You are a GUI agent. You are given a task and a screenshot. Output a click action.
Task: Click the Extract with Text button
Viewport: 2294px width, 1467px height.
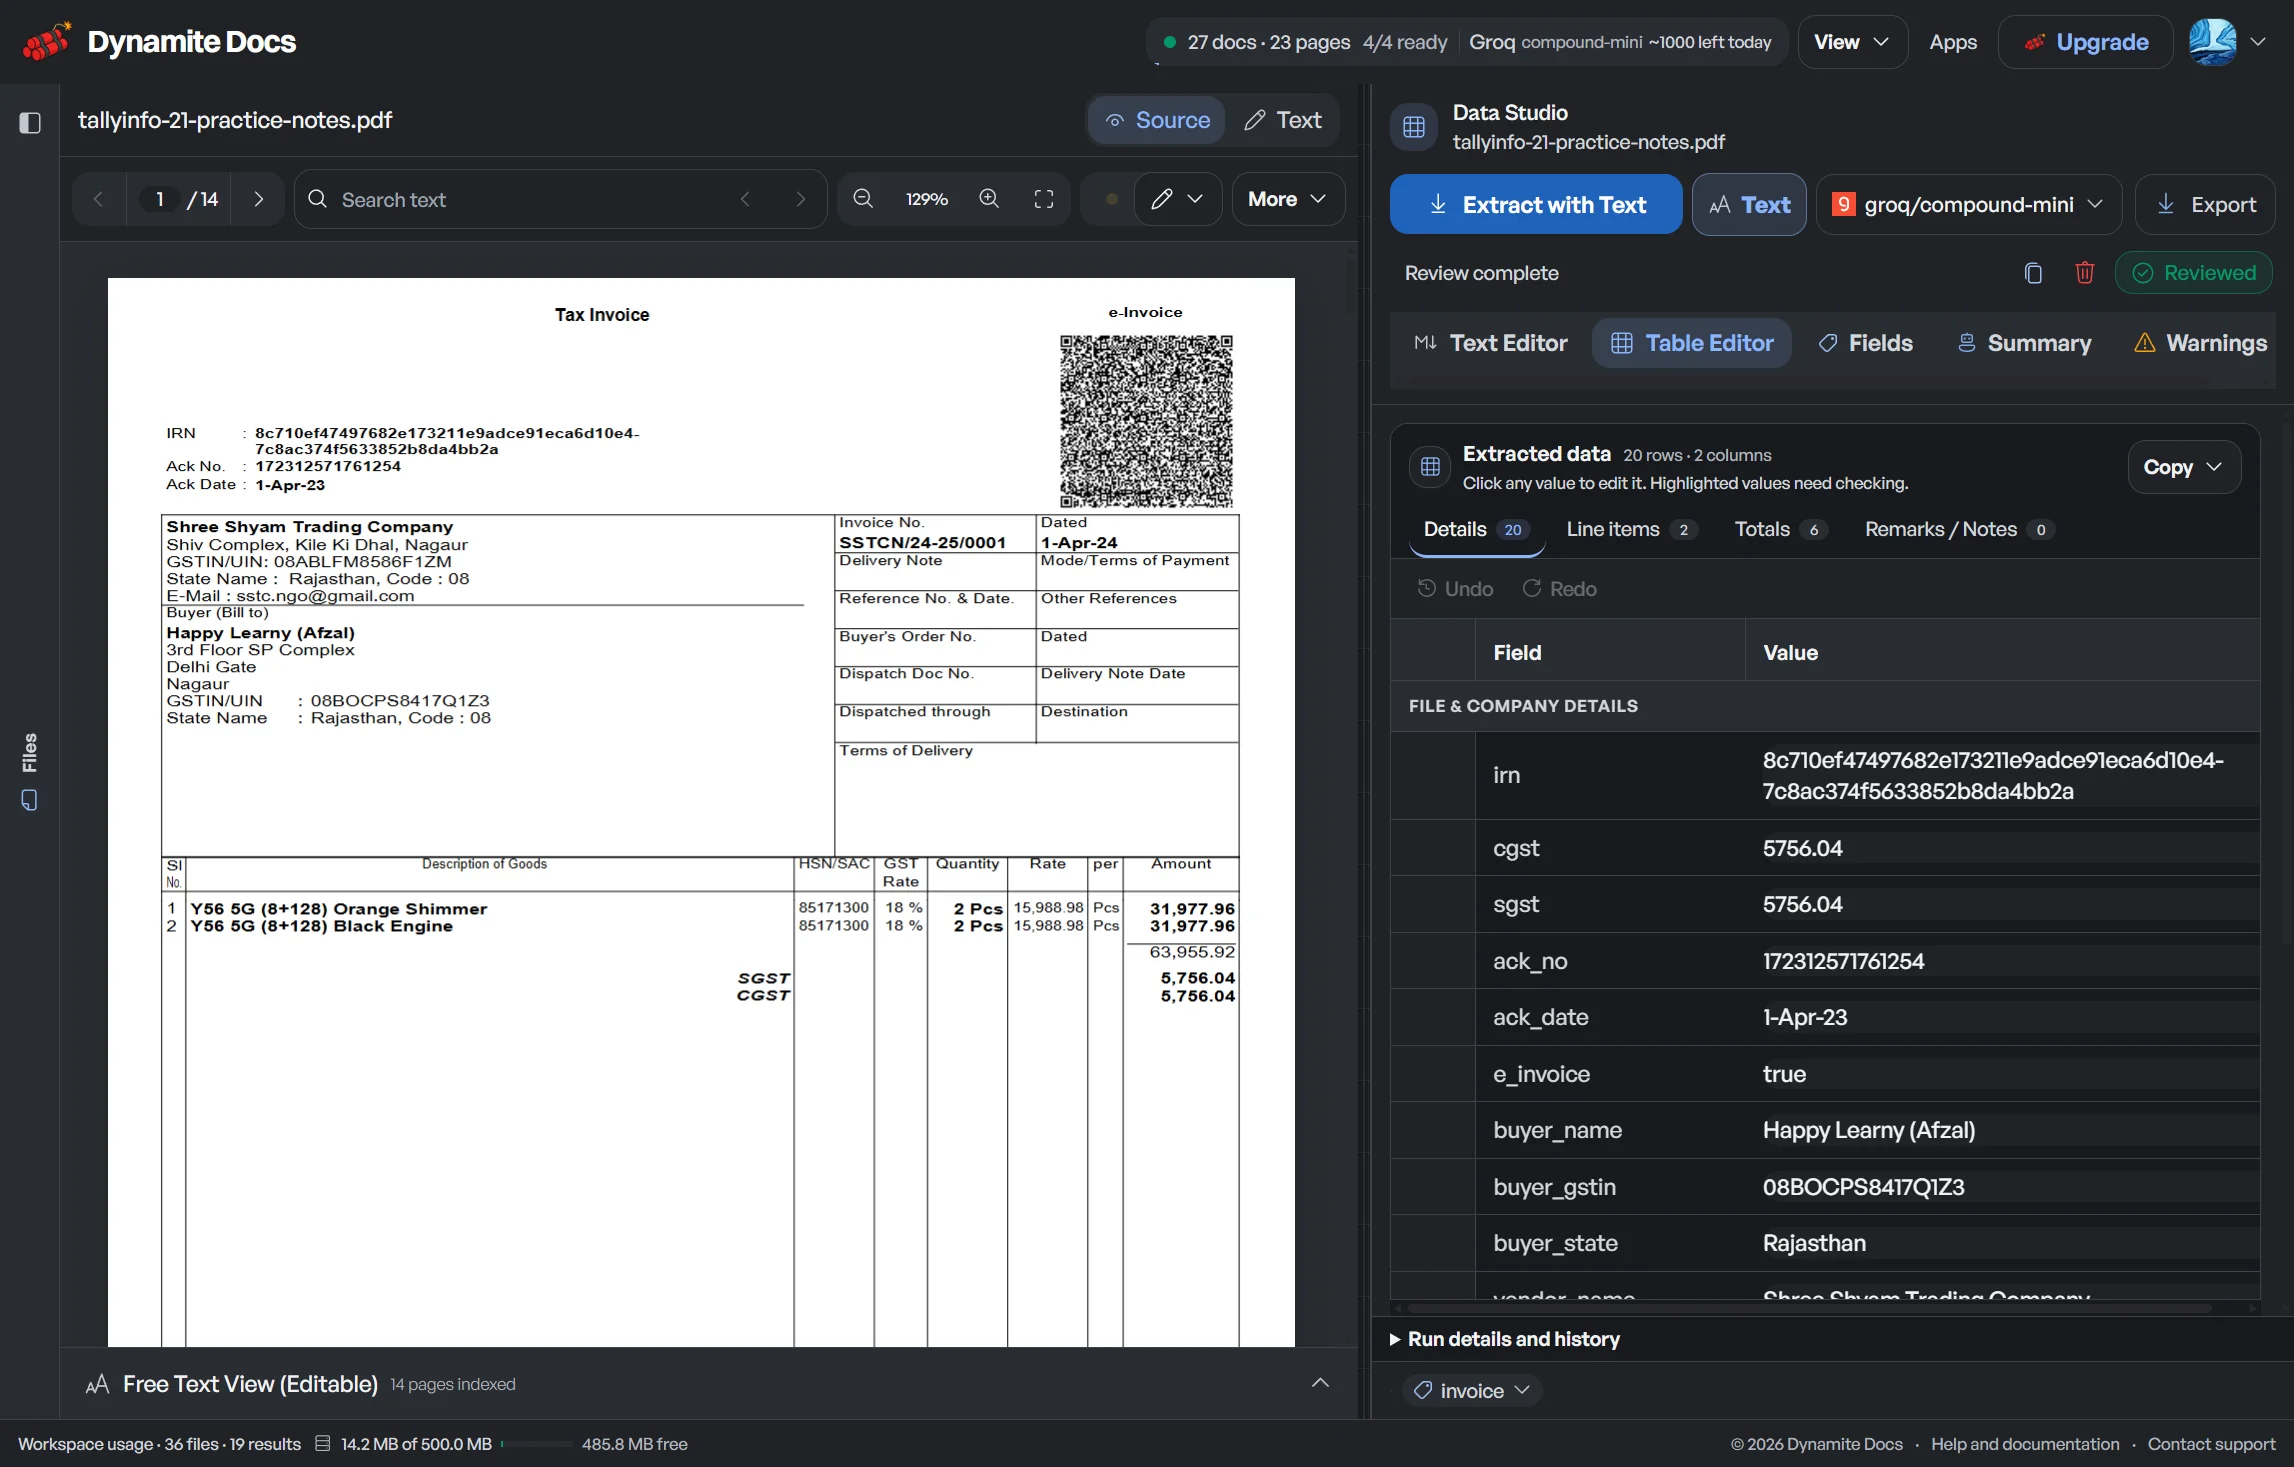tap(1536, 205)
